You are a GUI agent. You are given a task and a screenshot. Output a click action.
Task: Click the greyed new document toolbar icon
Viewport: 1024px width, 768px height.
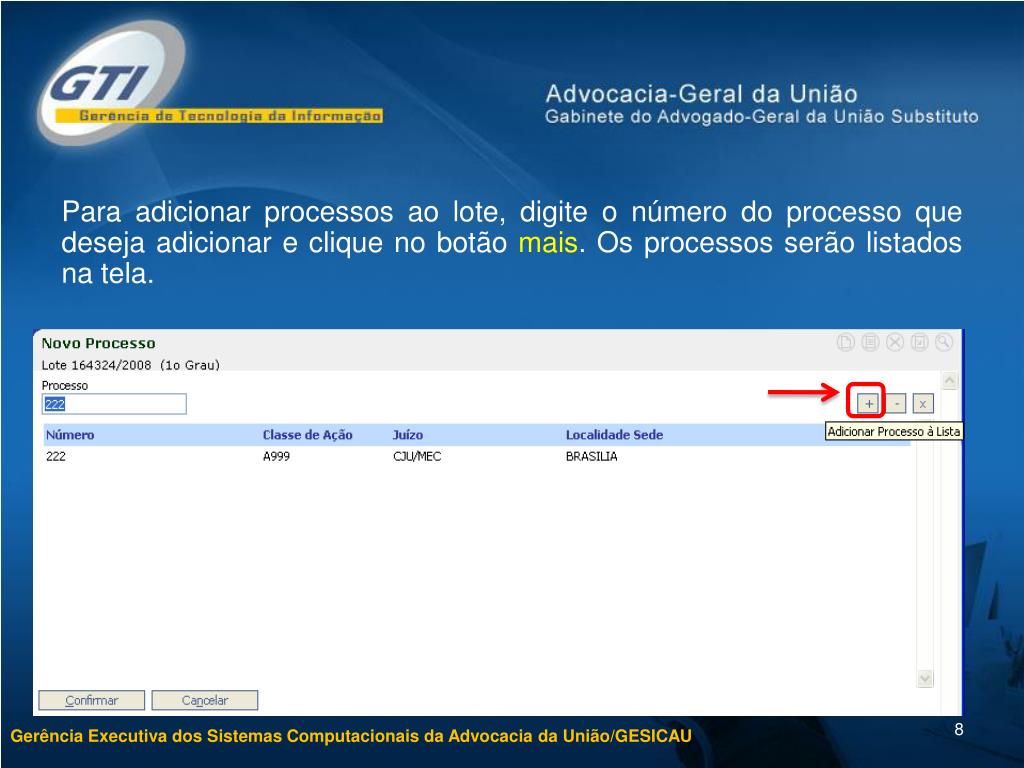click(846, 342)
